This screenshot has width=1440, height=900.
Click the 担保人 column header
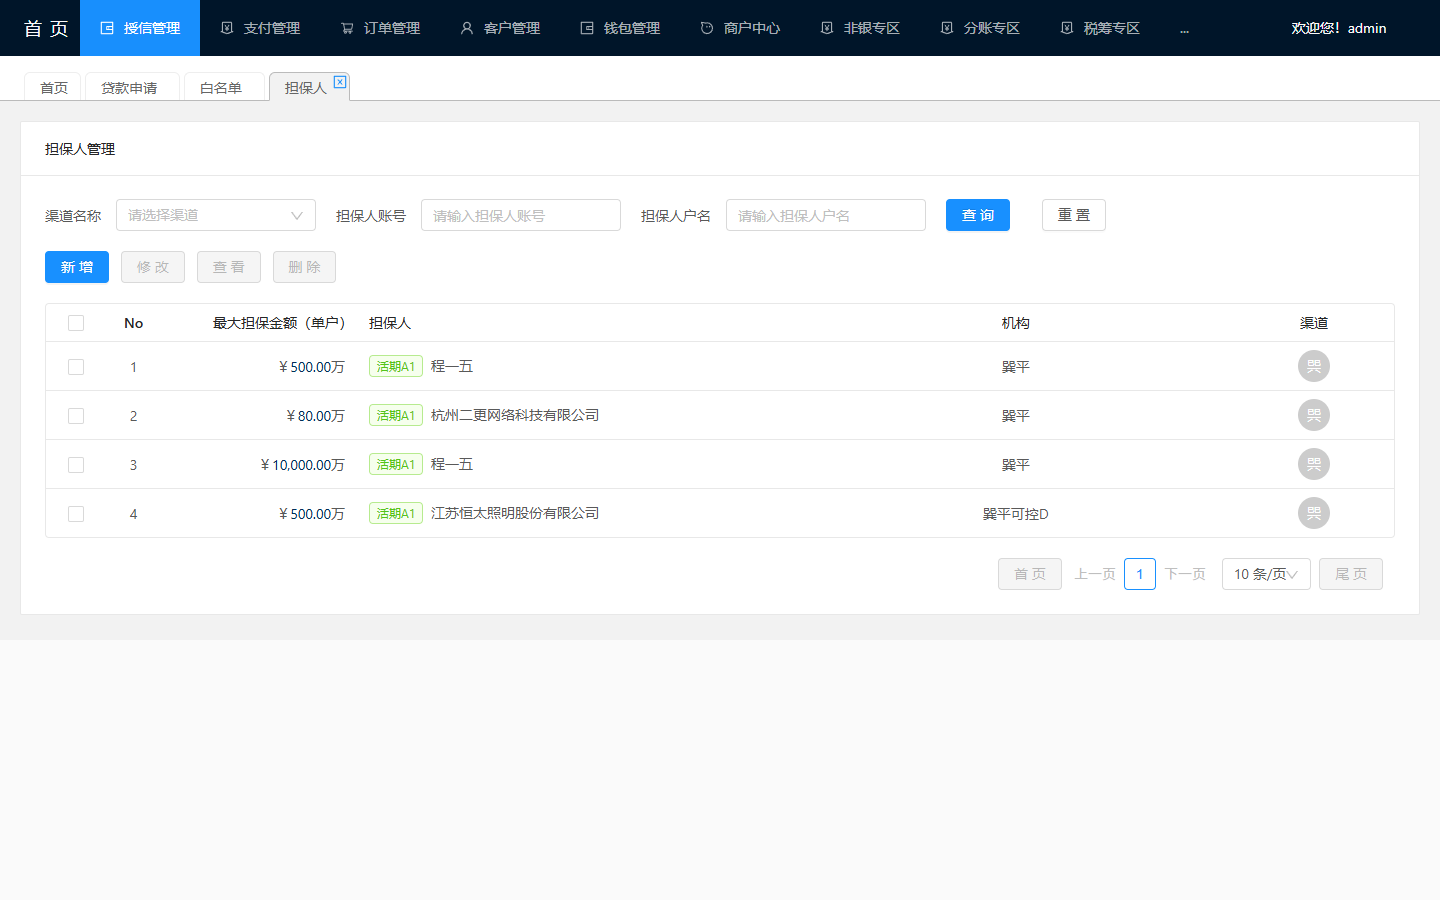point(390,323)
